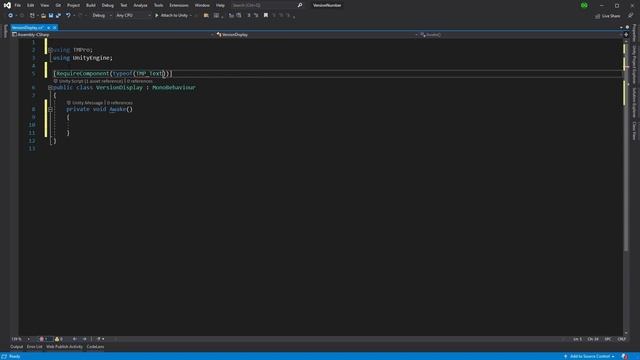The height and width of the screenshot is (360, 640).
Task: Click the 0 references link above class
Action: (140, 81)
